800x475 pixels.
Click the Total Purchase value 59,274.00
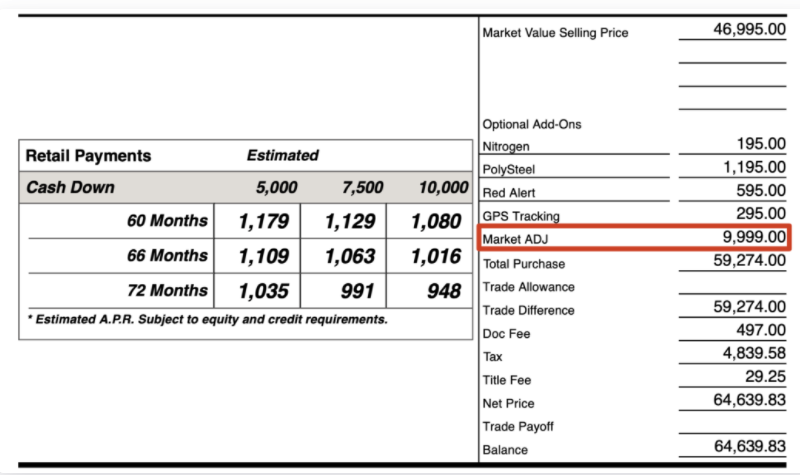749,260
